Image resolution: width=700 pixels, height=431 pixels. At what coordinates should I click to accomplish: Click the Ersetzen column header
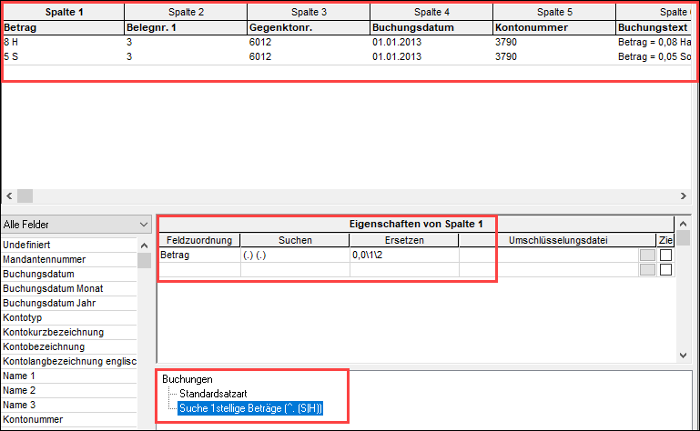[404, 240]
